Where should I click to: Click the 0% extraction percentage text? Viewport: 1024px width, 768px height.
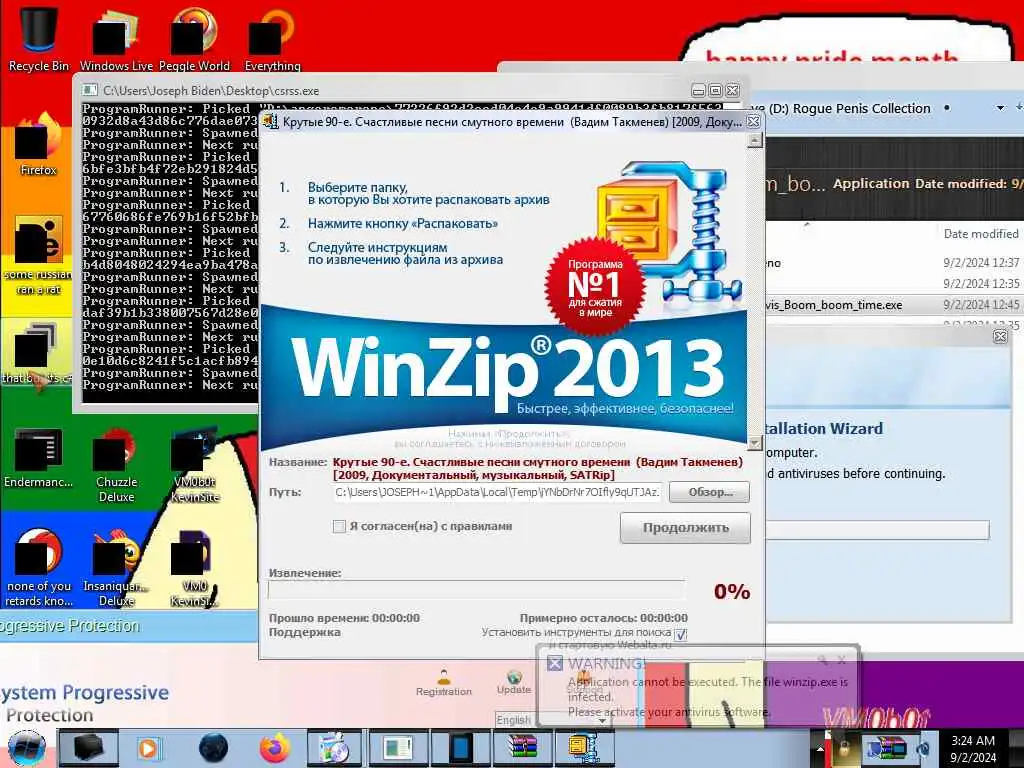731,592
